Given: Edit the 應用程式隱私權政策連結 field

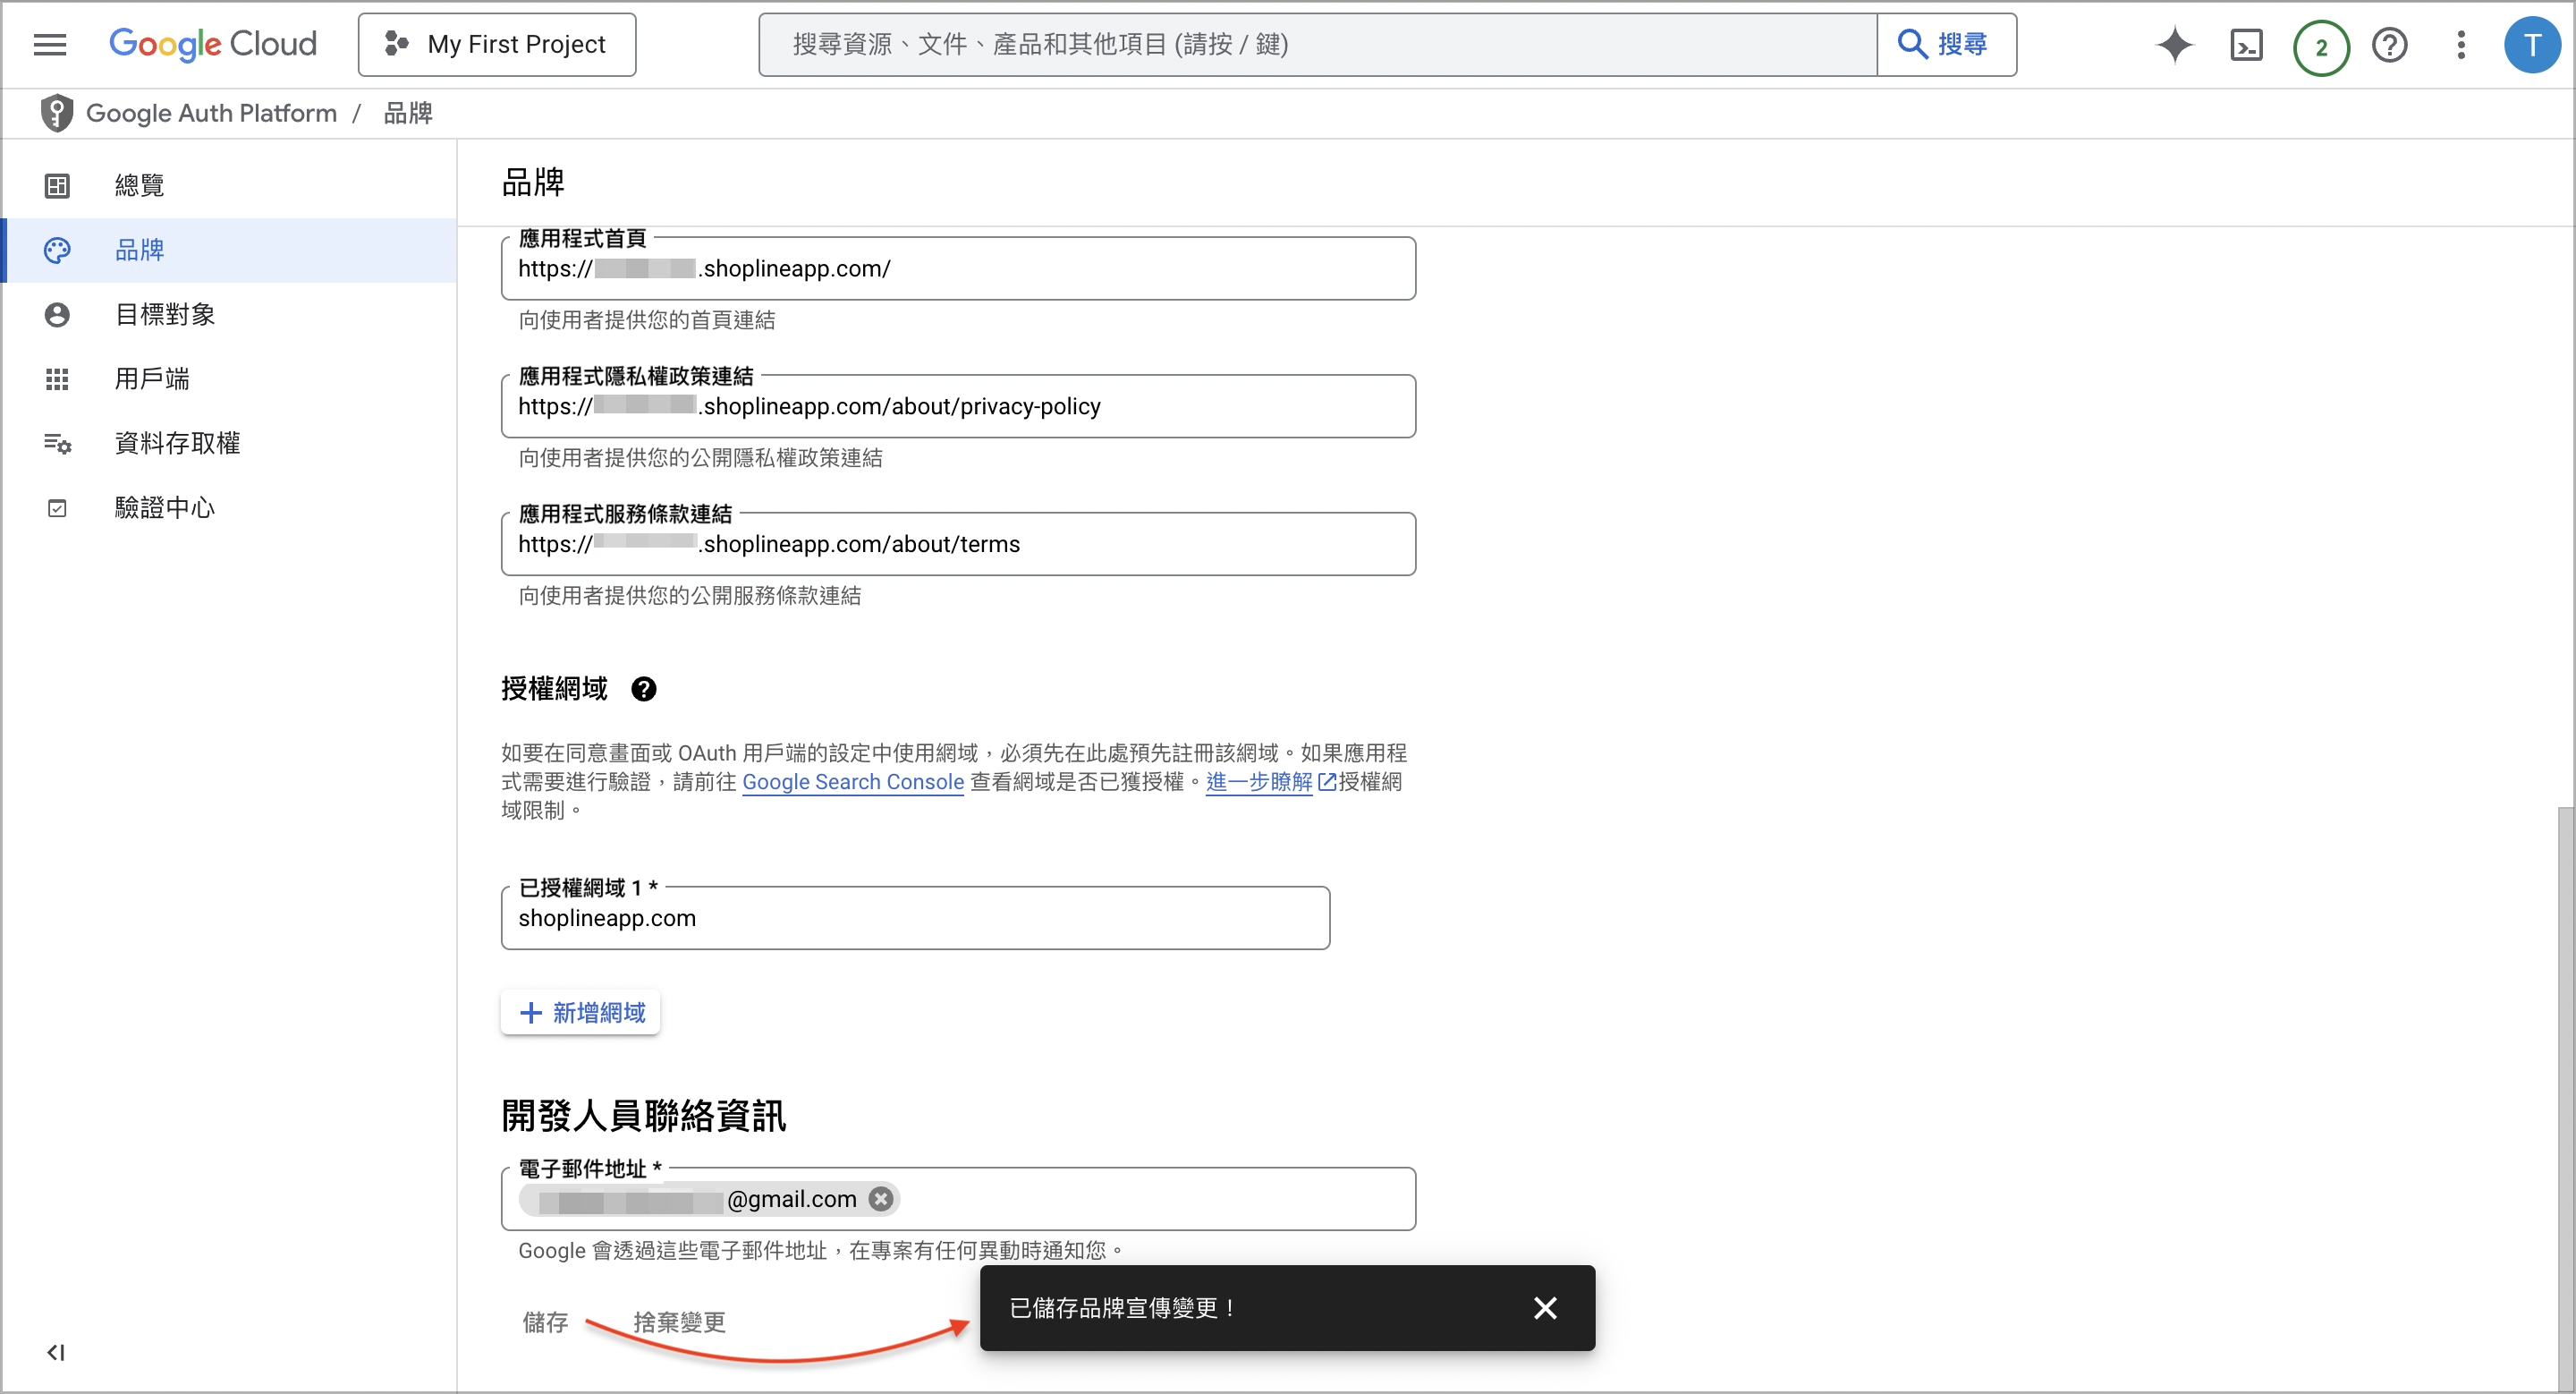Looking at the screenshot, I should (x=958, y=406).
